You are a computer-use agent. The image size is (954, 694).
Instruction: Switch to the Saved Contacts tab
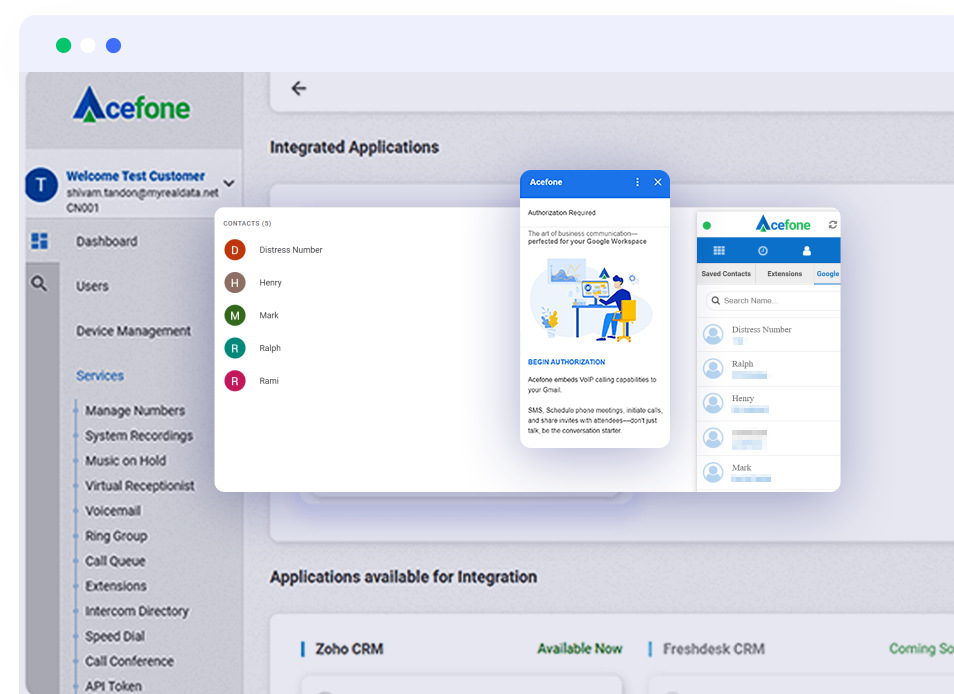(726, 274)
